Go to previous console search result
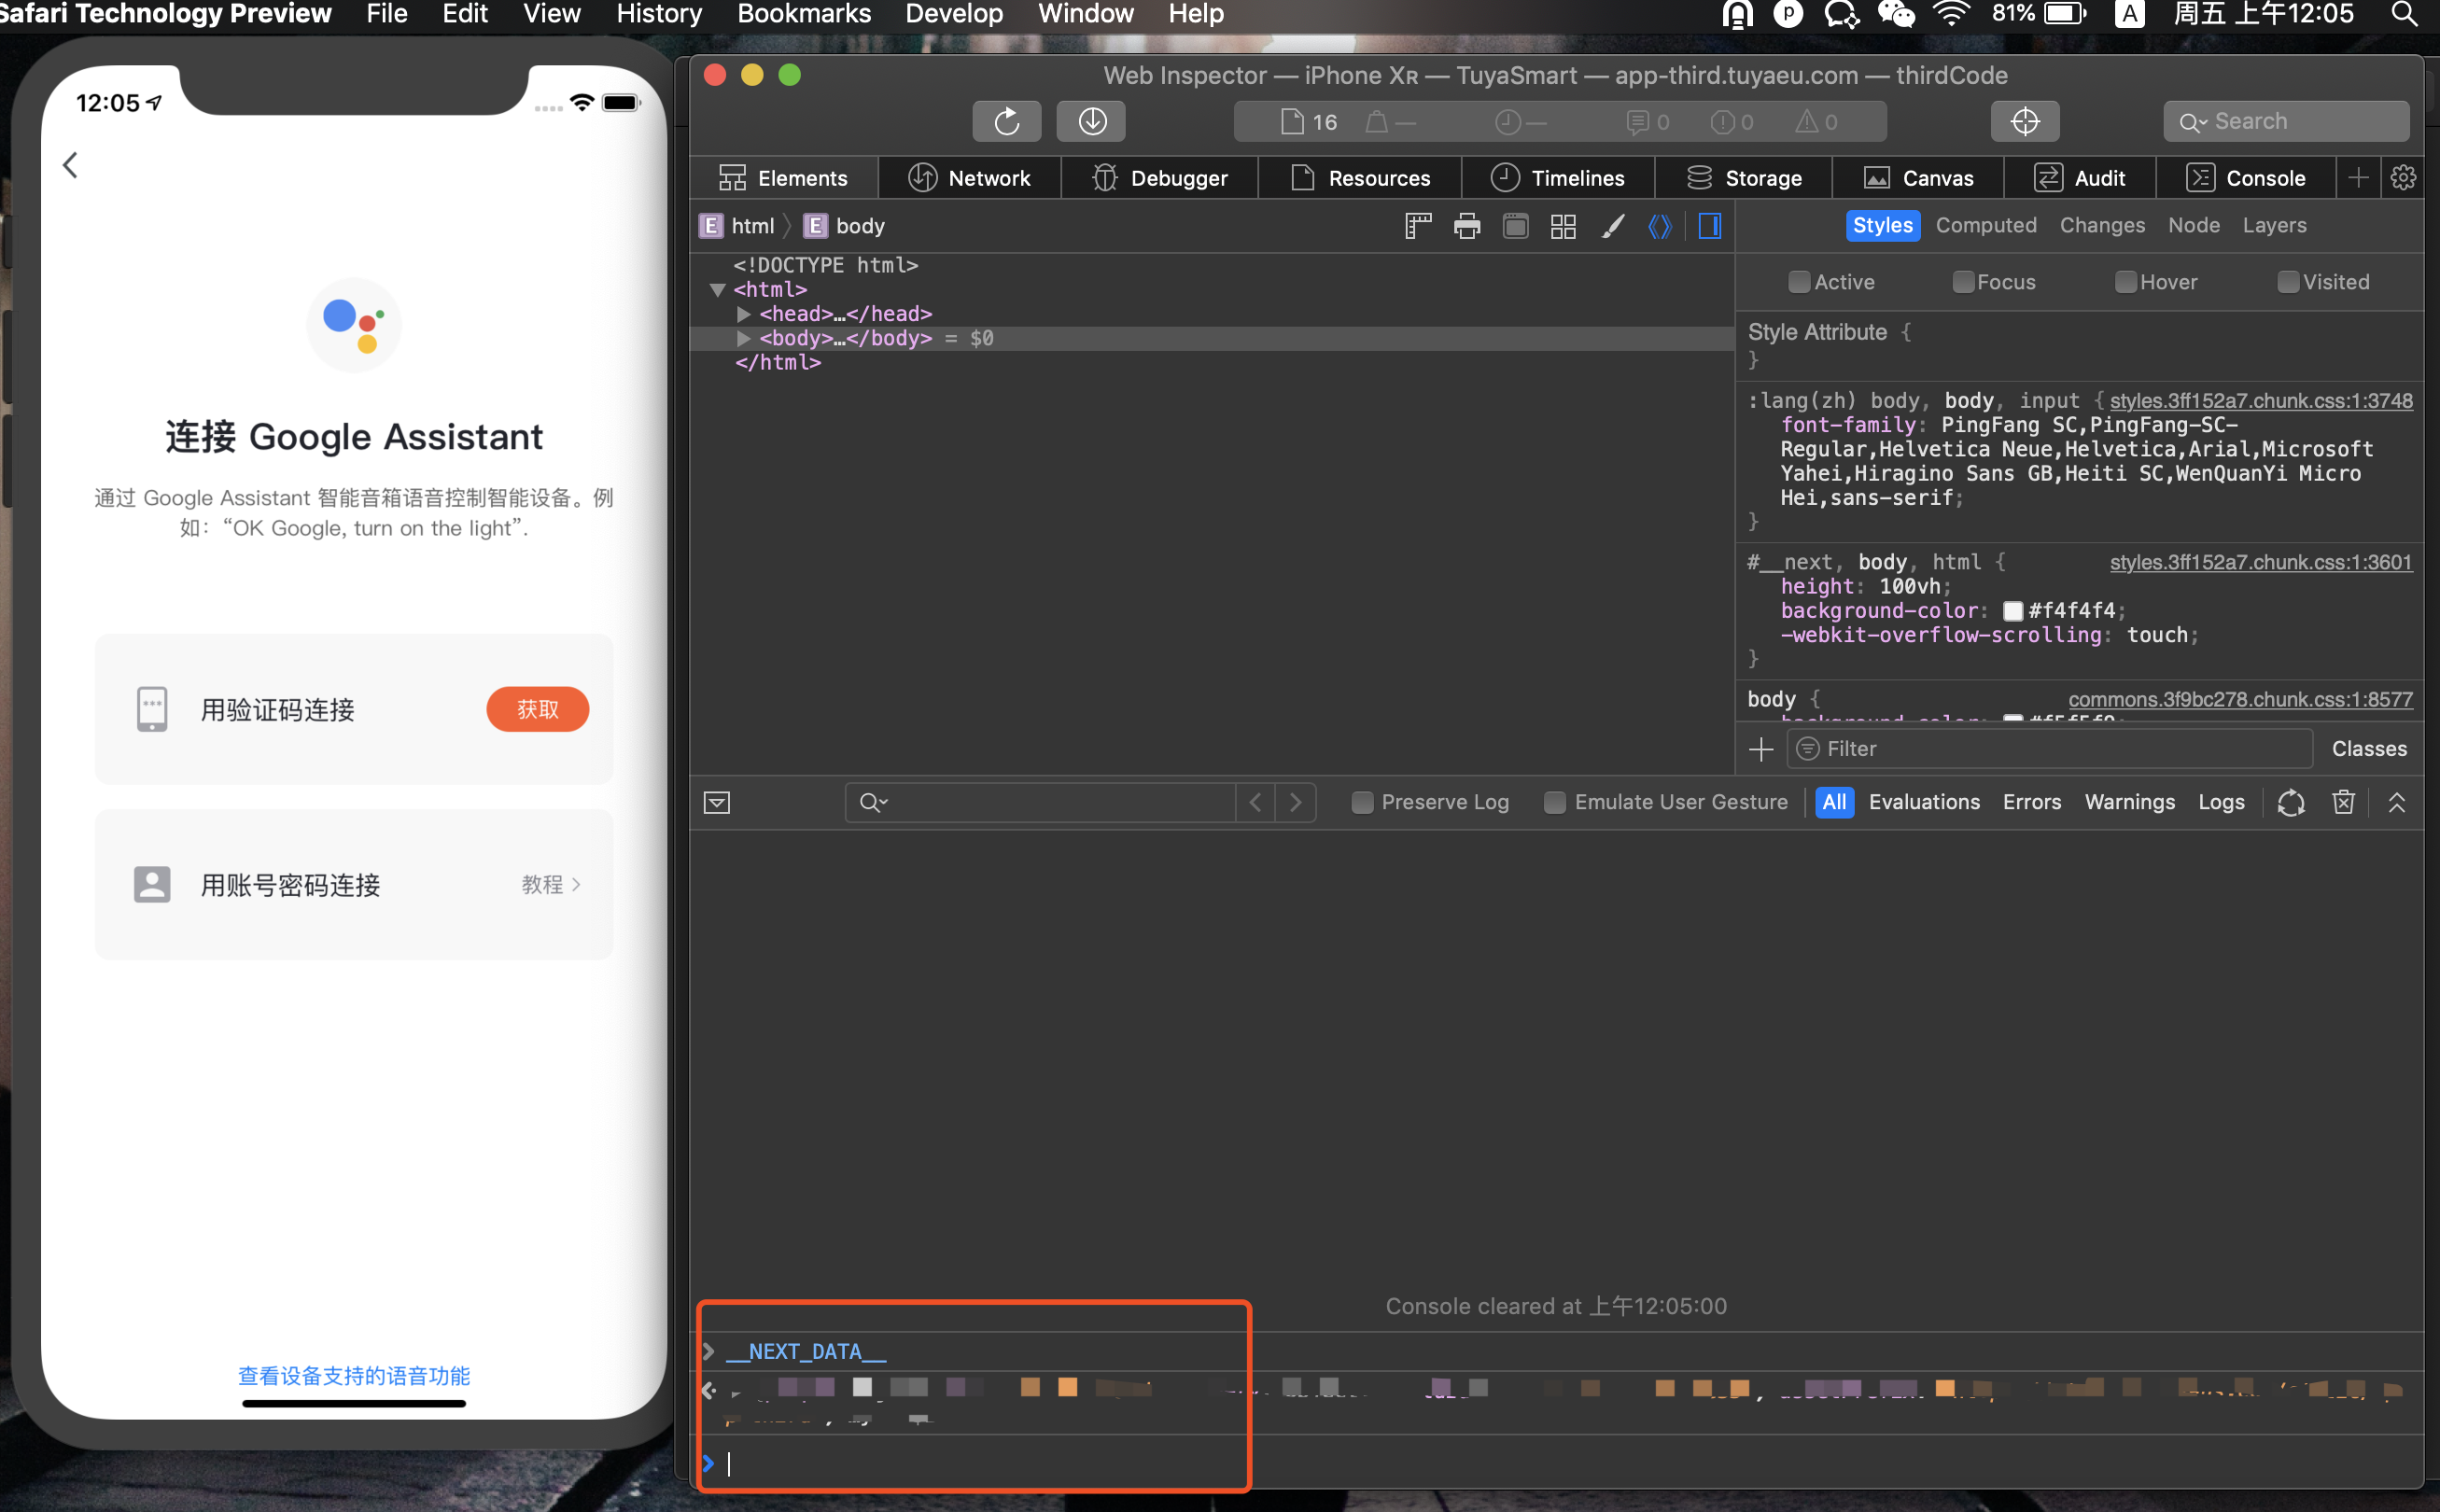 (x=1256, y=802)
